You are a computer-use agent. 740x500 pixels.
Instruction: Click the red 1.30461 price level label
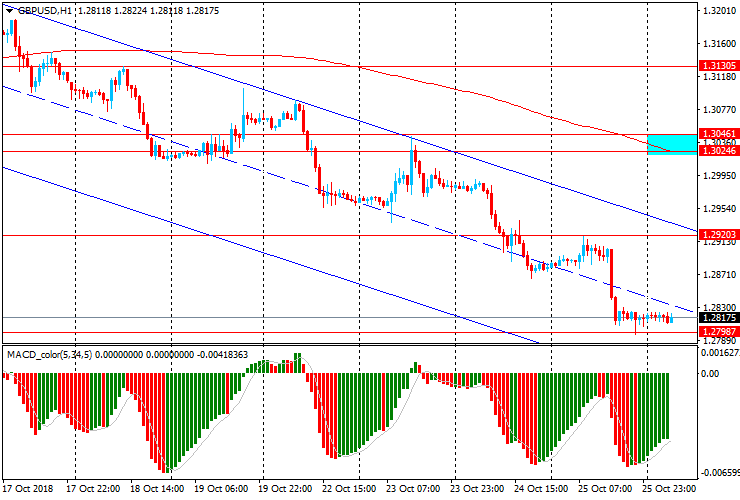[x=719, y=134]
